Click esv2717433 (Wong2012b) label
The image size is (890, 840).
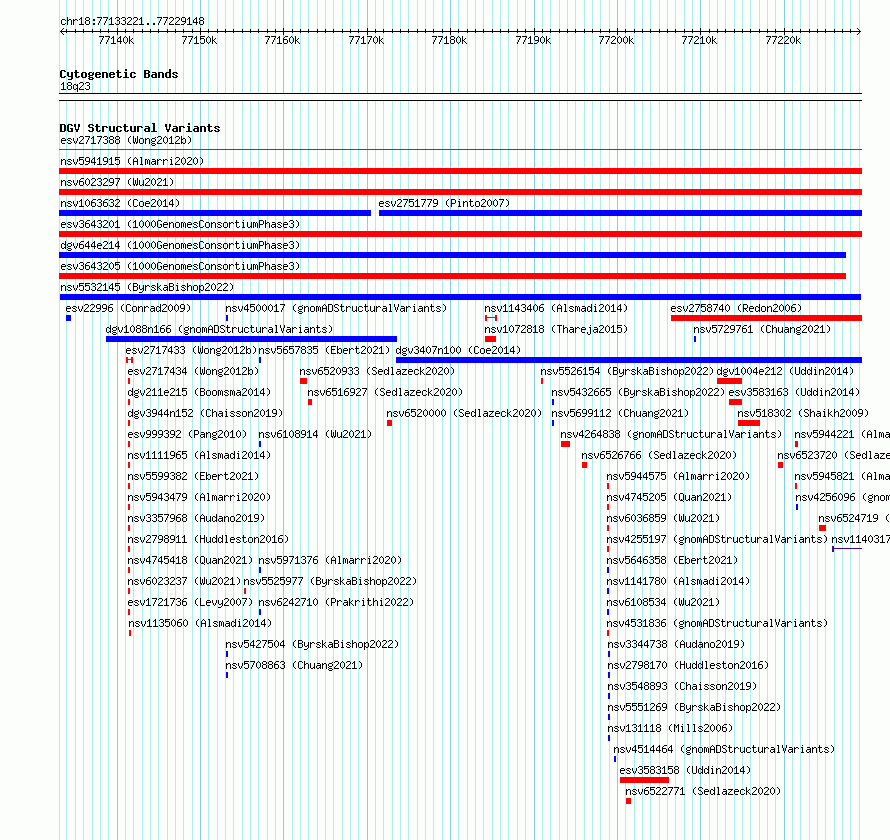[x=191, y=350]
